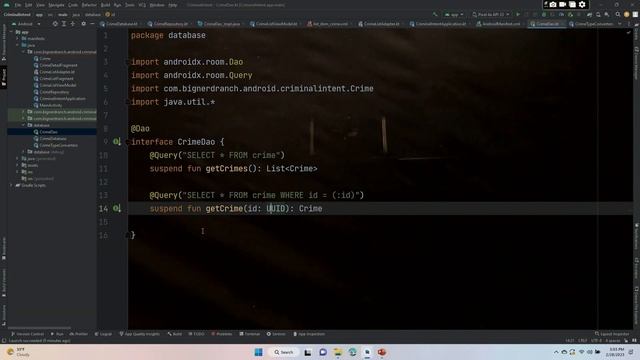Open project panel gear options
Screen dimensions: 640x360
click(84, 24)
